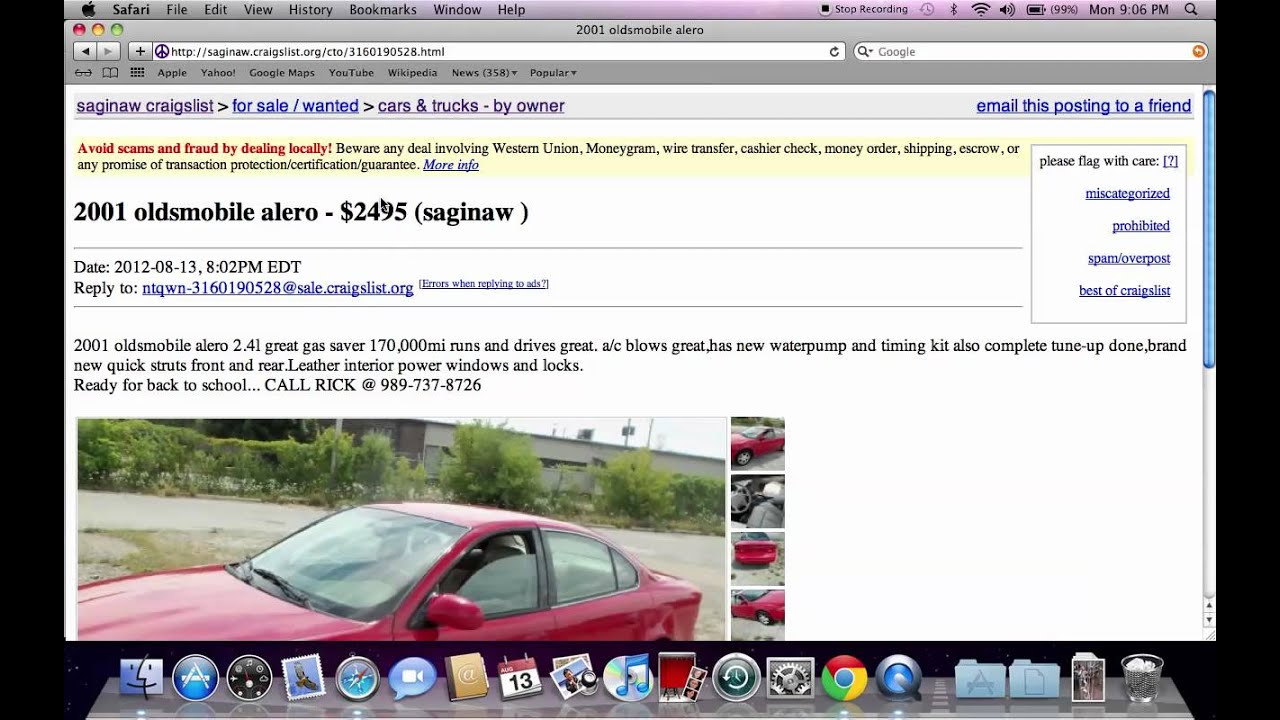Viewport: 1280px width, 720px height.
Task: Open volume control in menu bar
Action: click(1007, 9)
